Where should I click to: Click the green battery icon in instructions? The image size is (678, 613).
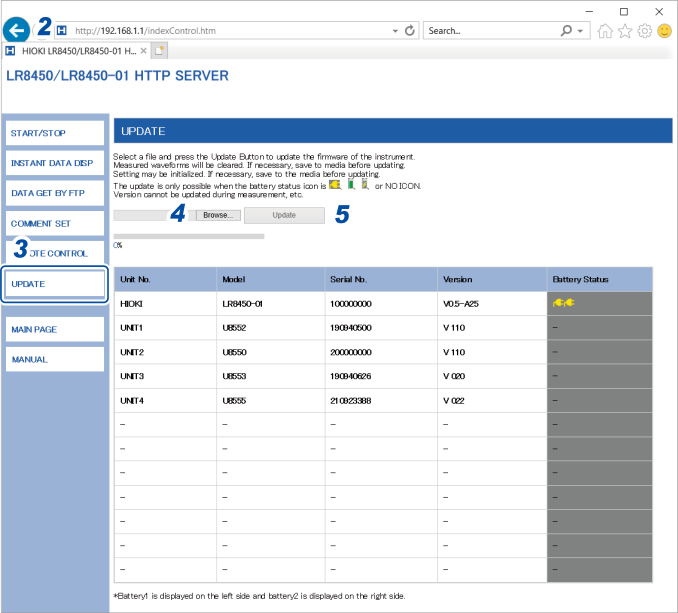coord(351,185)
